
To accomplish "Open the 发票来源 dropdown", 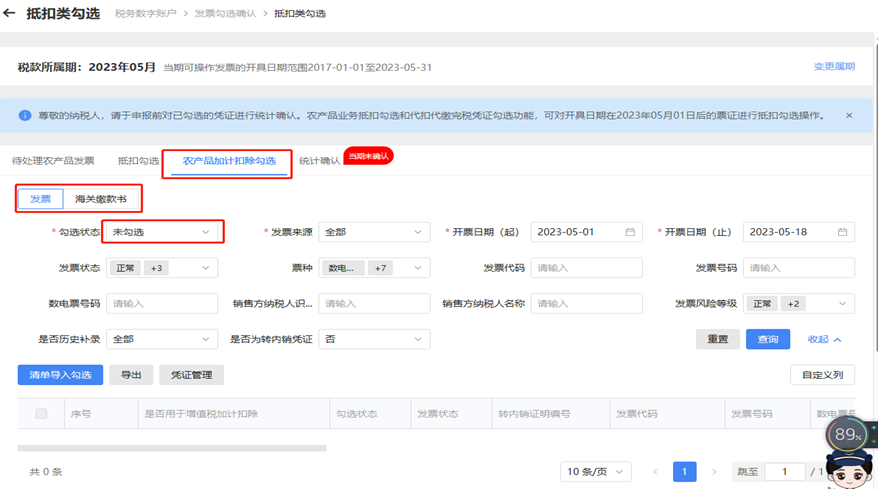I will point(374,232).
